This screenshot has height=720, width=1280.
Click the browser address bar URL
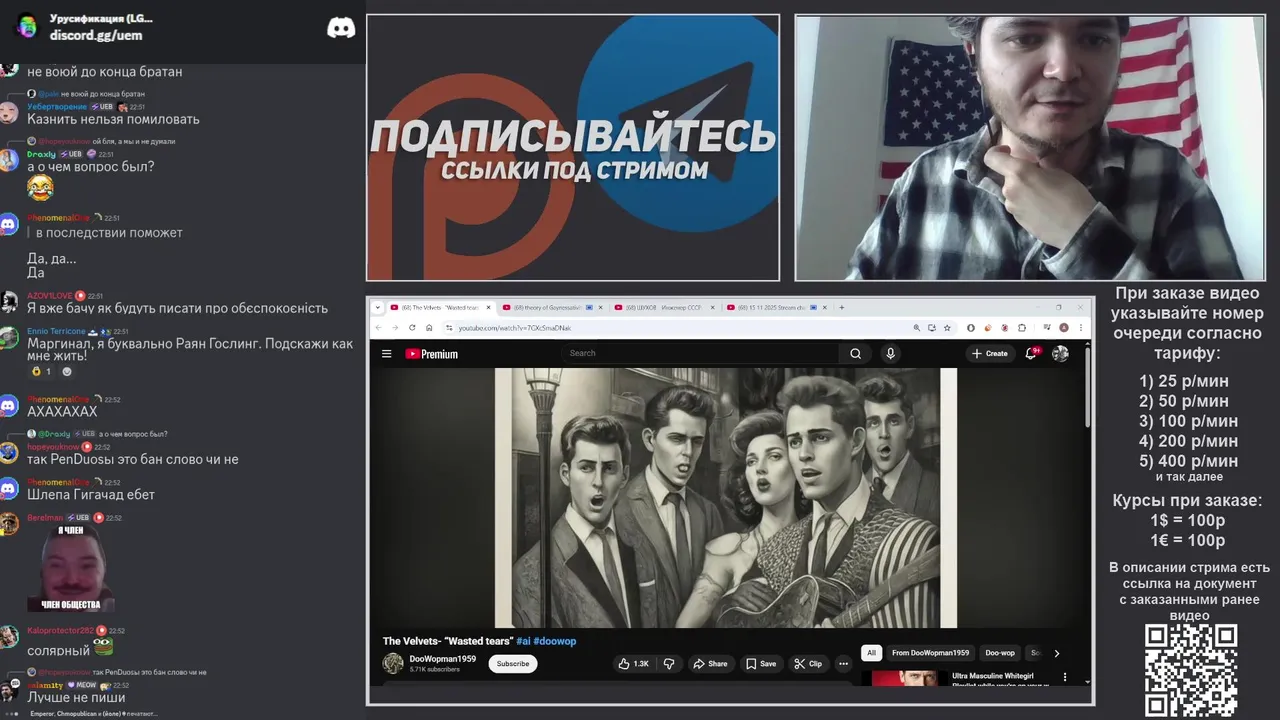[x=515, y=327]
